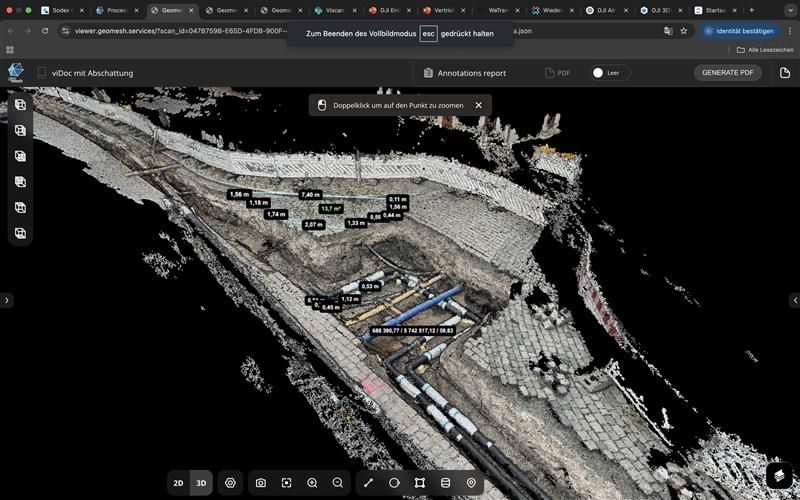Click the fit-to-view focus icon

pos(286,483)
